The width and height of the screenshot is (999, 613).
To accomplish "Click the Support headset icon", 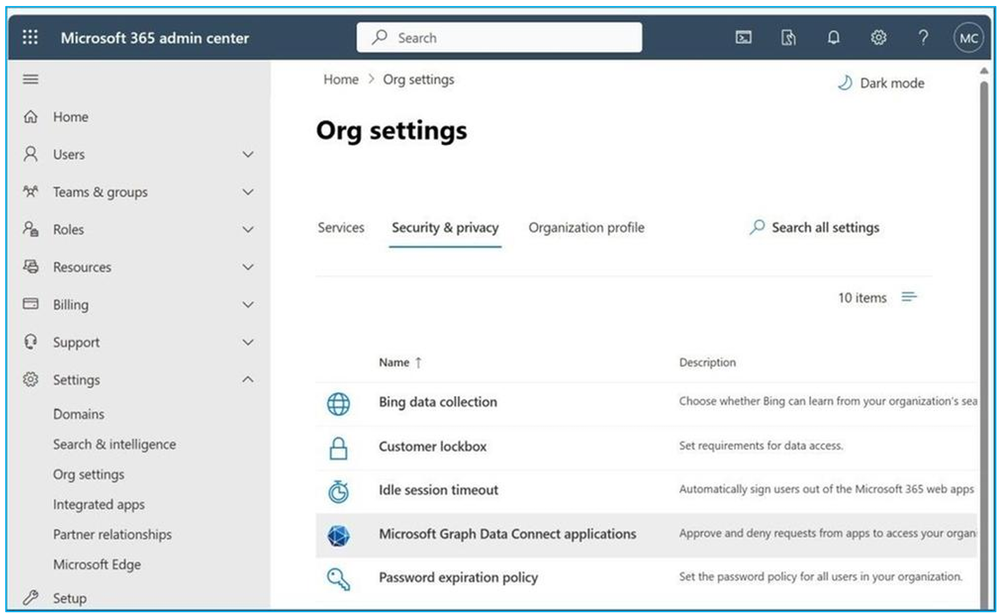I will point(31,342).
